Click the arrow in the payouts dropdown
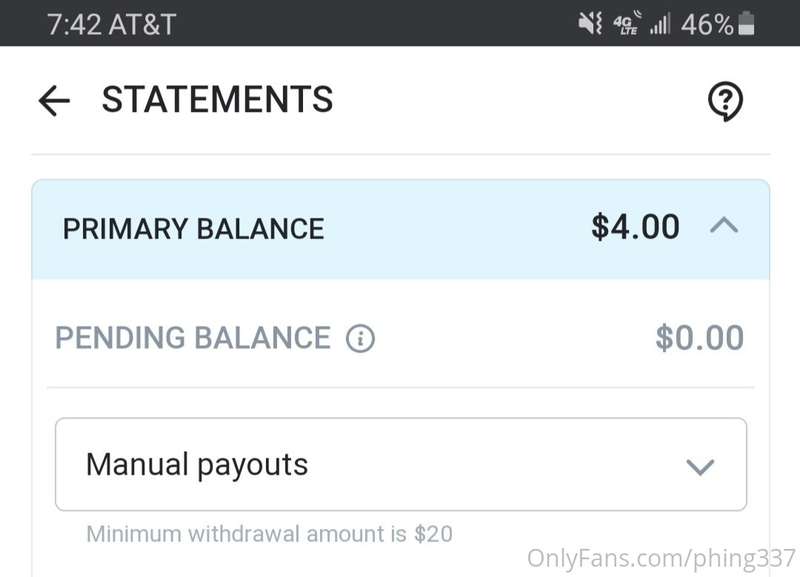 pos(701,466)
